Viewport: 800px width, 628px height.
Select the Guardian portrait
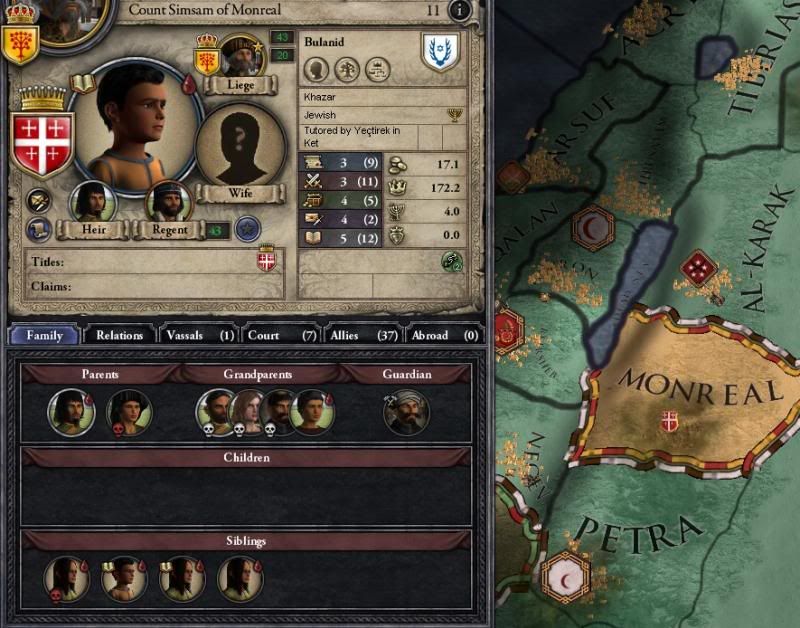point(406,411)
